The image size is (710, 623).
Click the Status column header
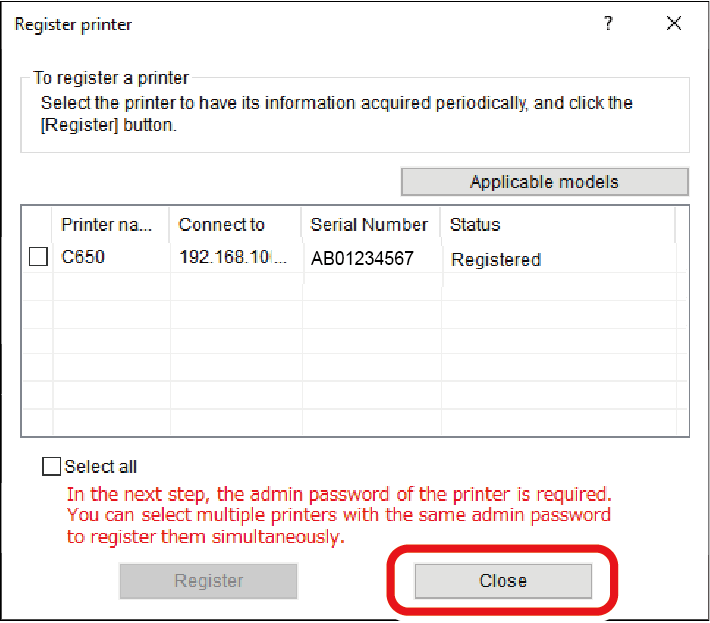[x=475, y=224]
